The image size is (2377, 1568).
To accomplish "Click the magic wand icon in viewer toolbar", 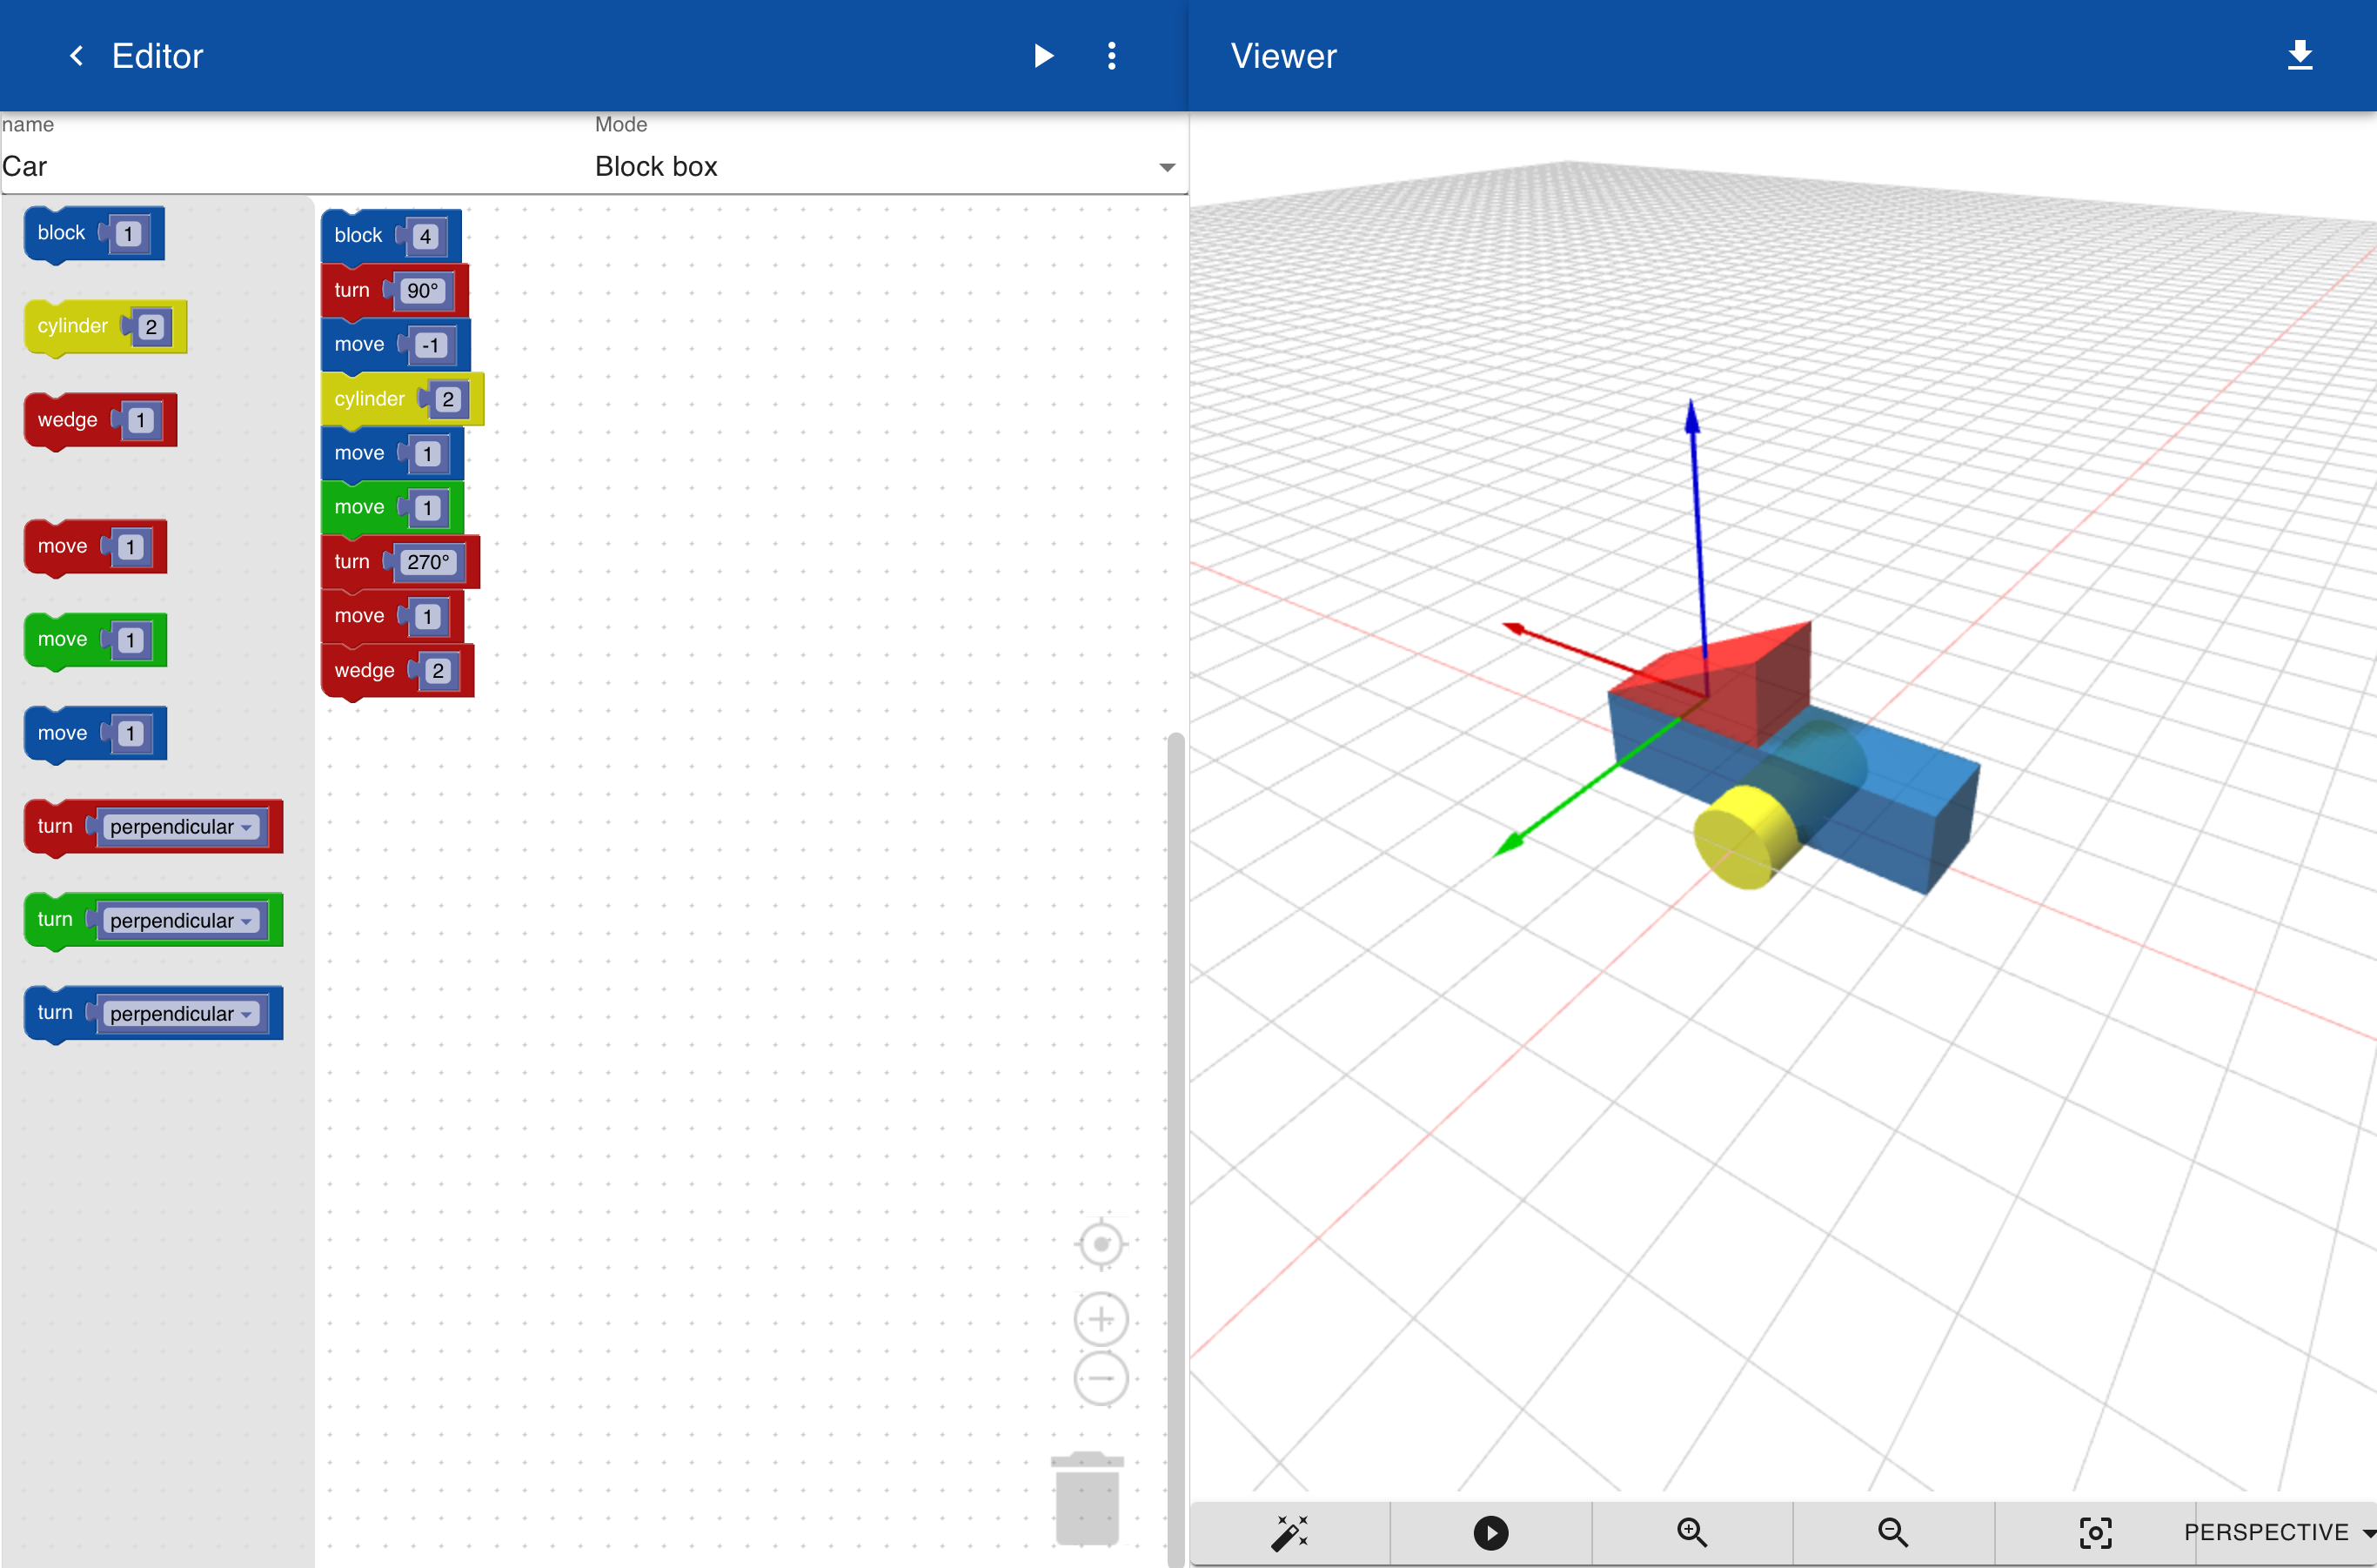I will coord(1289,1532).
